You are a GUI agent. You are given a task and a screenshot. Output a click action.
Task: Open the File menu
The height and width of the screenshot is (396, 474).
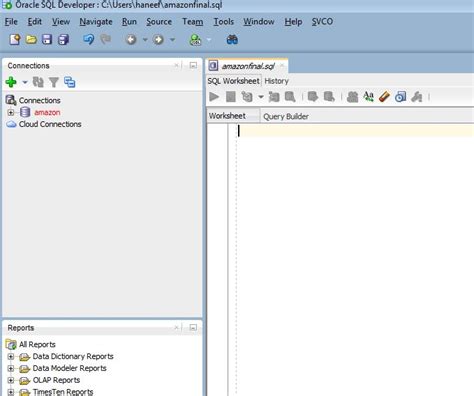coord(11,22)
